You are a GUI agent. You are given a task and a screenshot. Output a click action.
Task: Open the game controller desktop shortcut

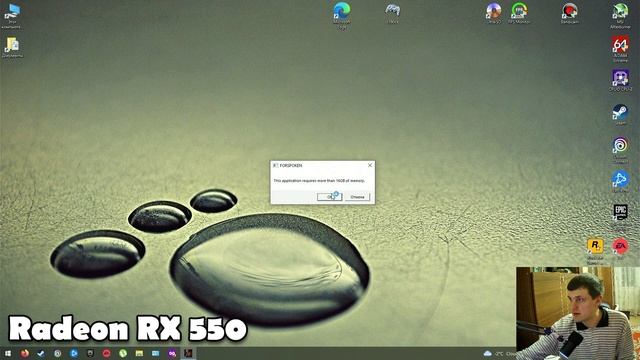point(393,13)
